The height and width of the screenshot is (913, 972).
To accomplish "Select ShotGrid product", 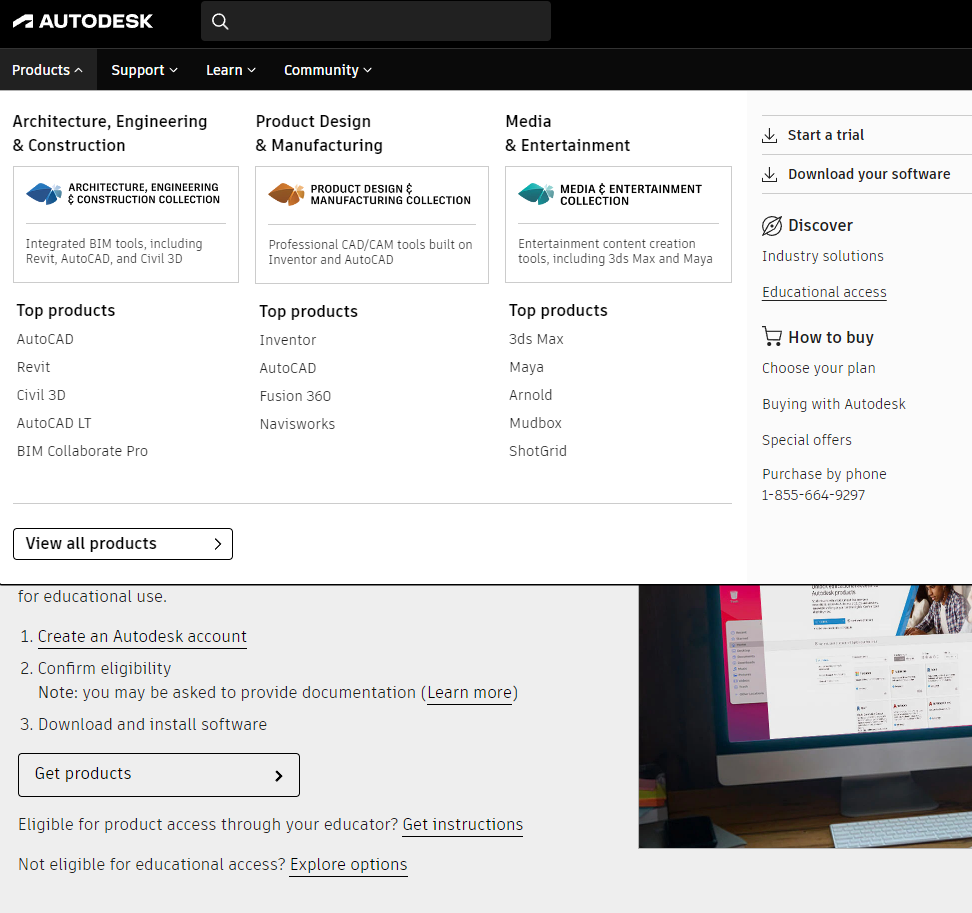I will click(x=538, y=451).
